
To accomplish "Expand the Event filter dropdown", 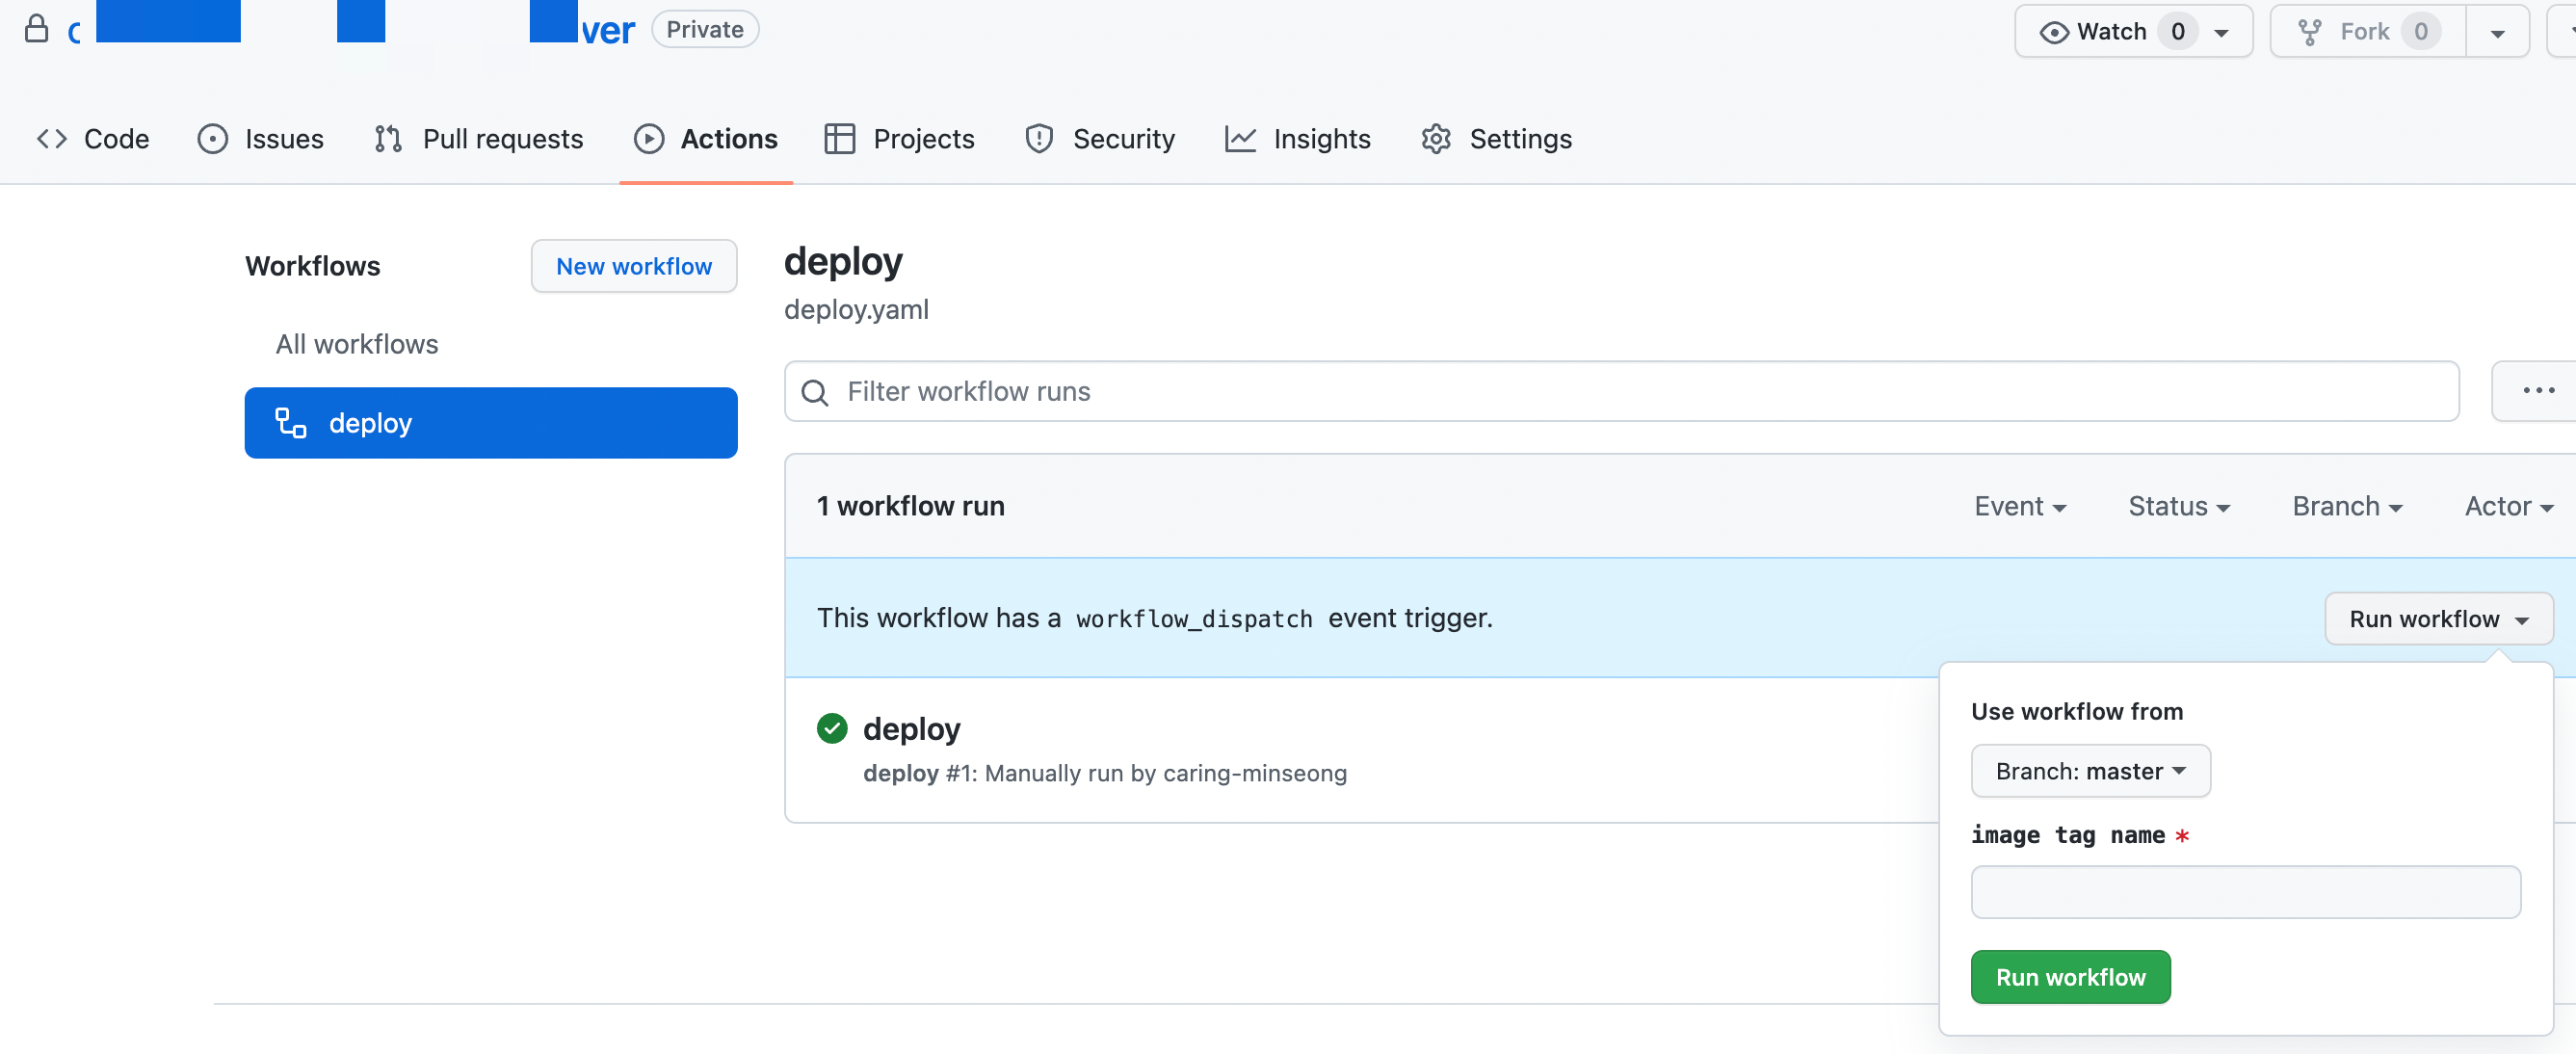I will pyautogui.click(x=2019, y=506).
